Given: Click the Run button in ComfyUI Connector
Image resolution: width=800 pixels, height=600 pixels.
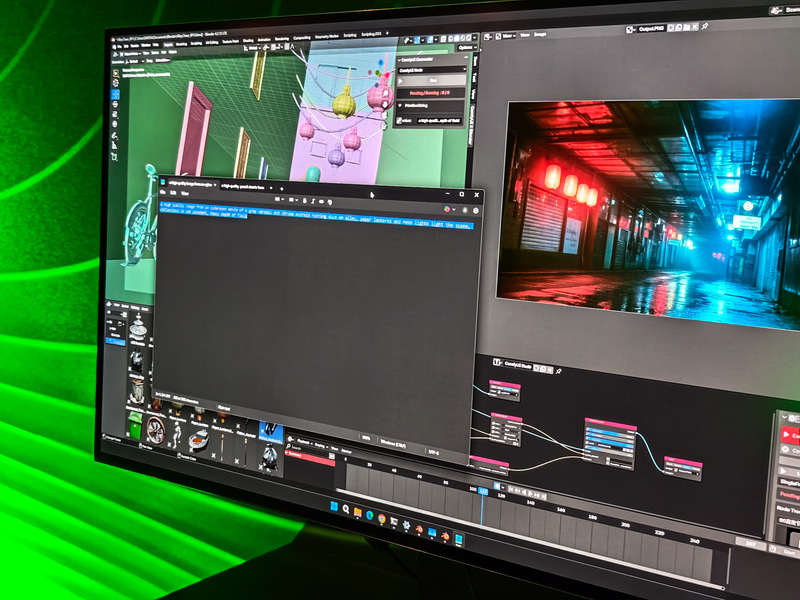Looking at the screenshot, I should click(x=432, y=81).
